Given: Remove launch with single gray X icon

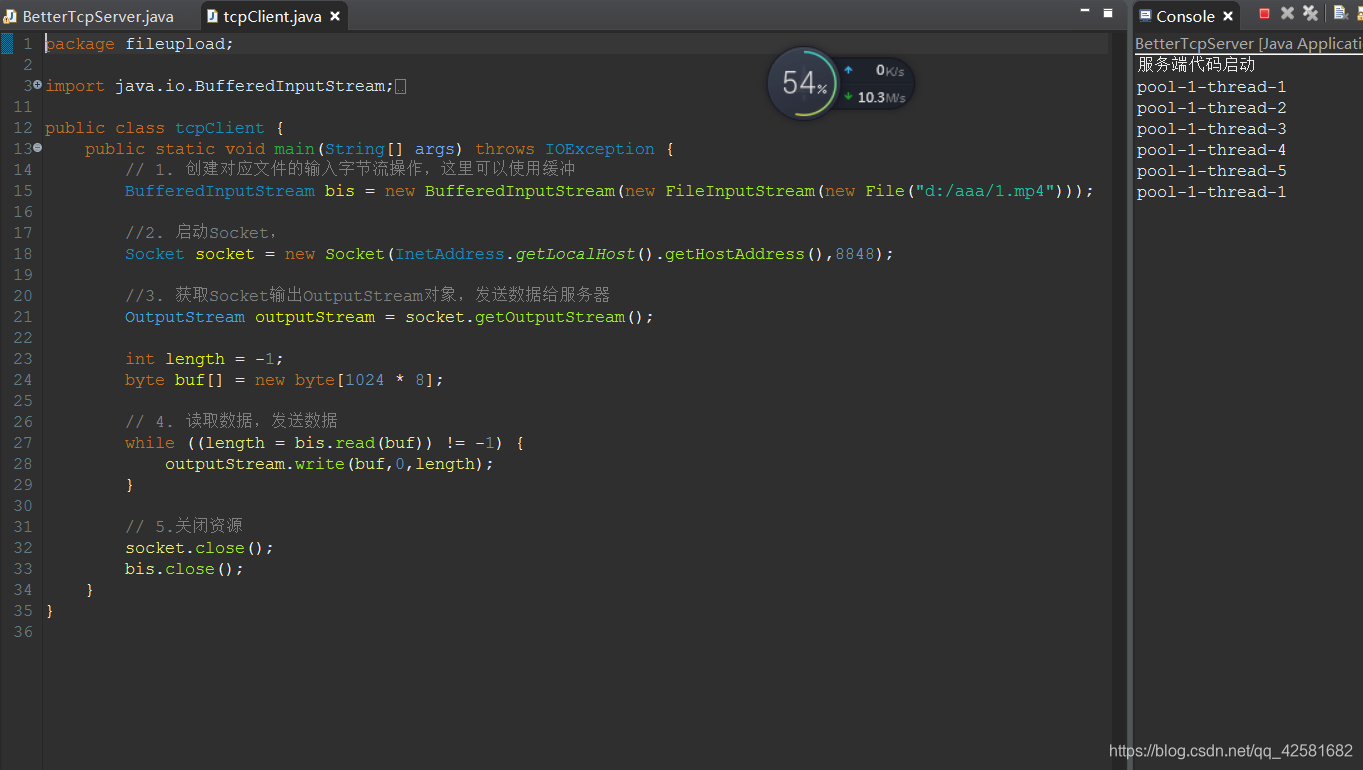Looking at the screenshot, I should pos(1287,14).
